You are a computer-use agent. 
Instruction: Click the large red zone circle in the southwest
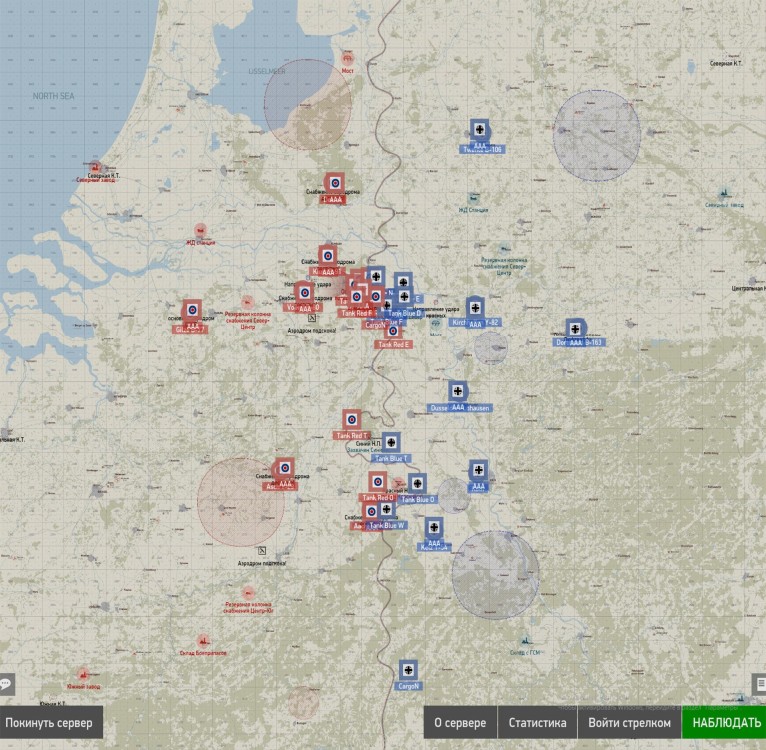tap(241, 502)
